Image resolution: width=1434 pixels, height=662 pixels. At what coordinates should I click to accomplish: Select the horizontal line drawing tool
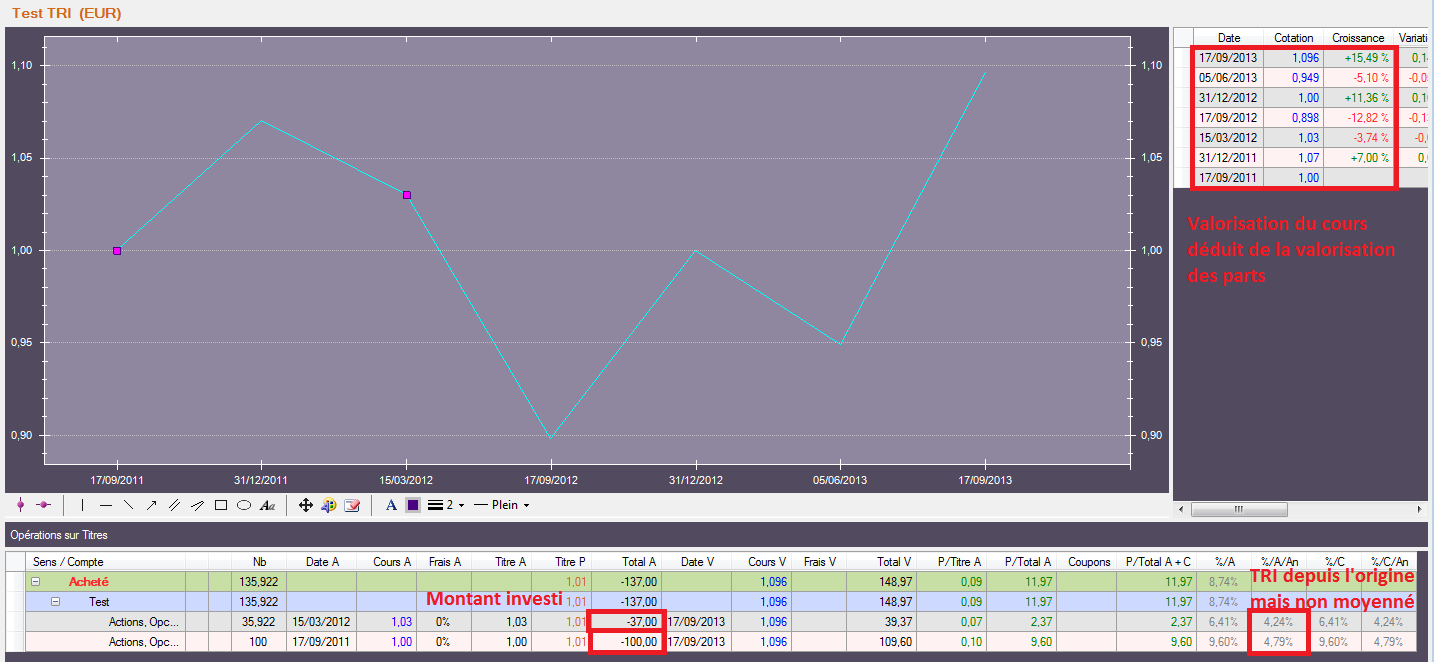tap(106, 506)
